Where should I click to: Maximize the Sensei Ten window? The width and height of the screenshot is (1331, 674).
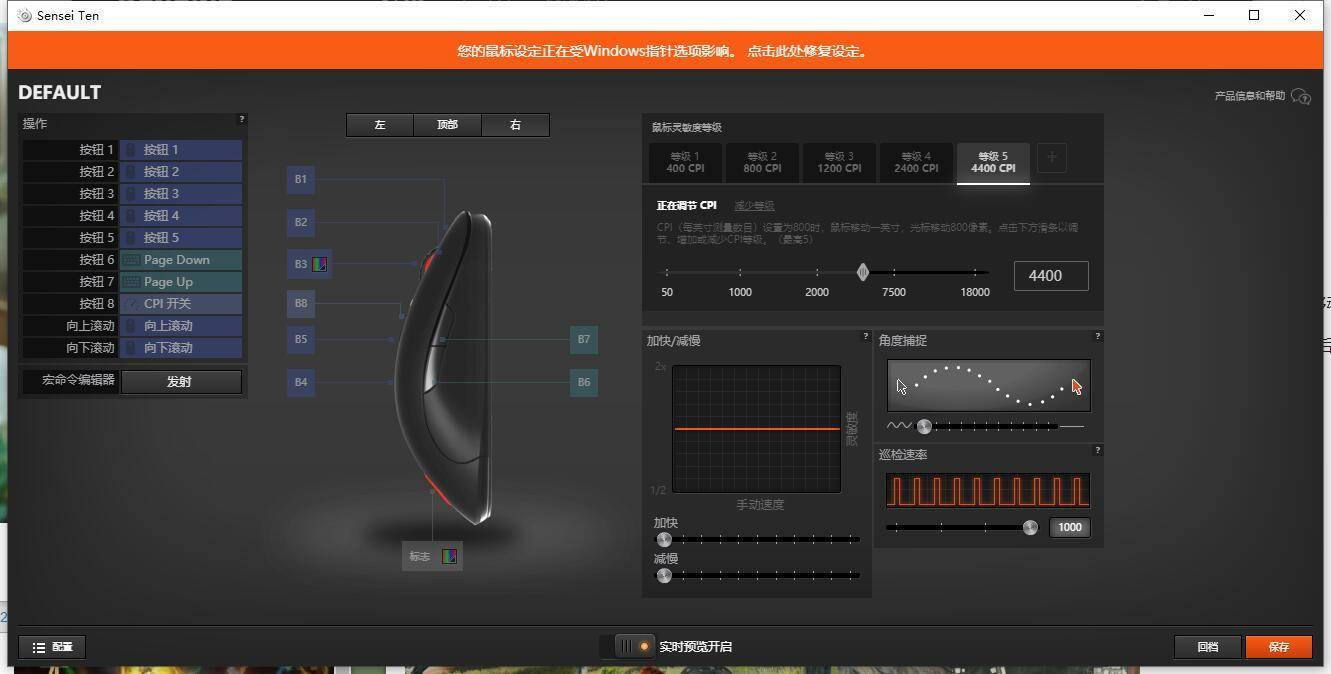[1254, 15]
